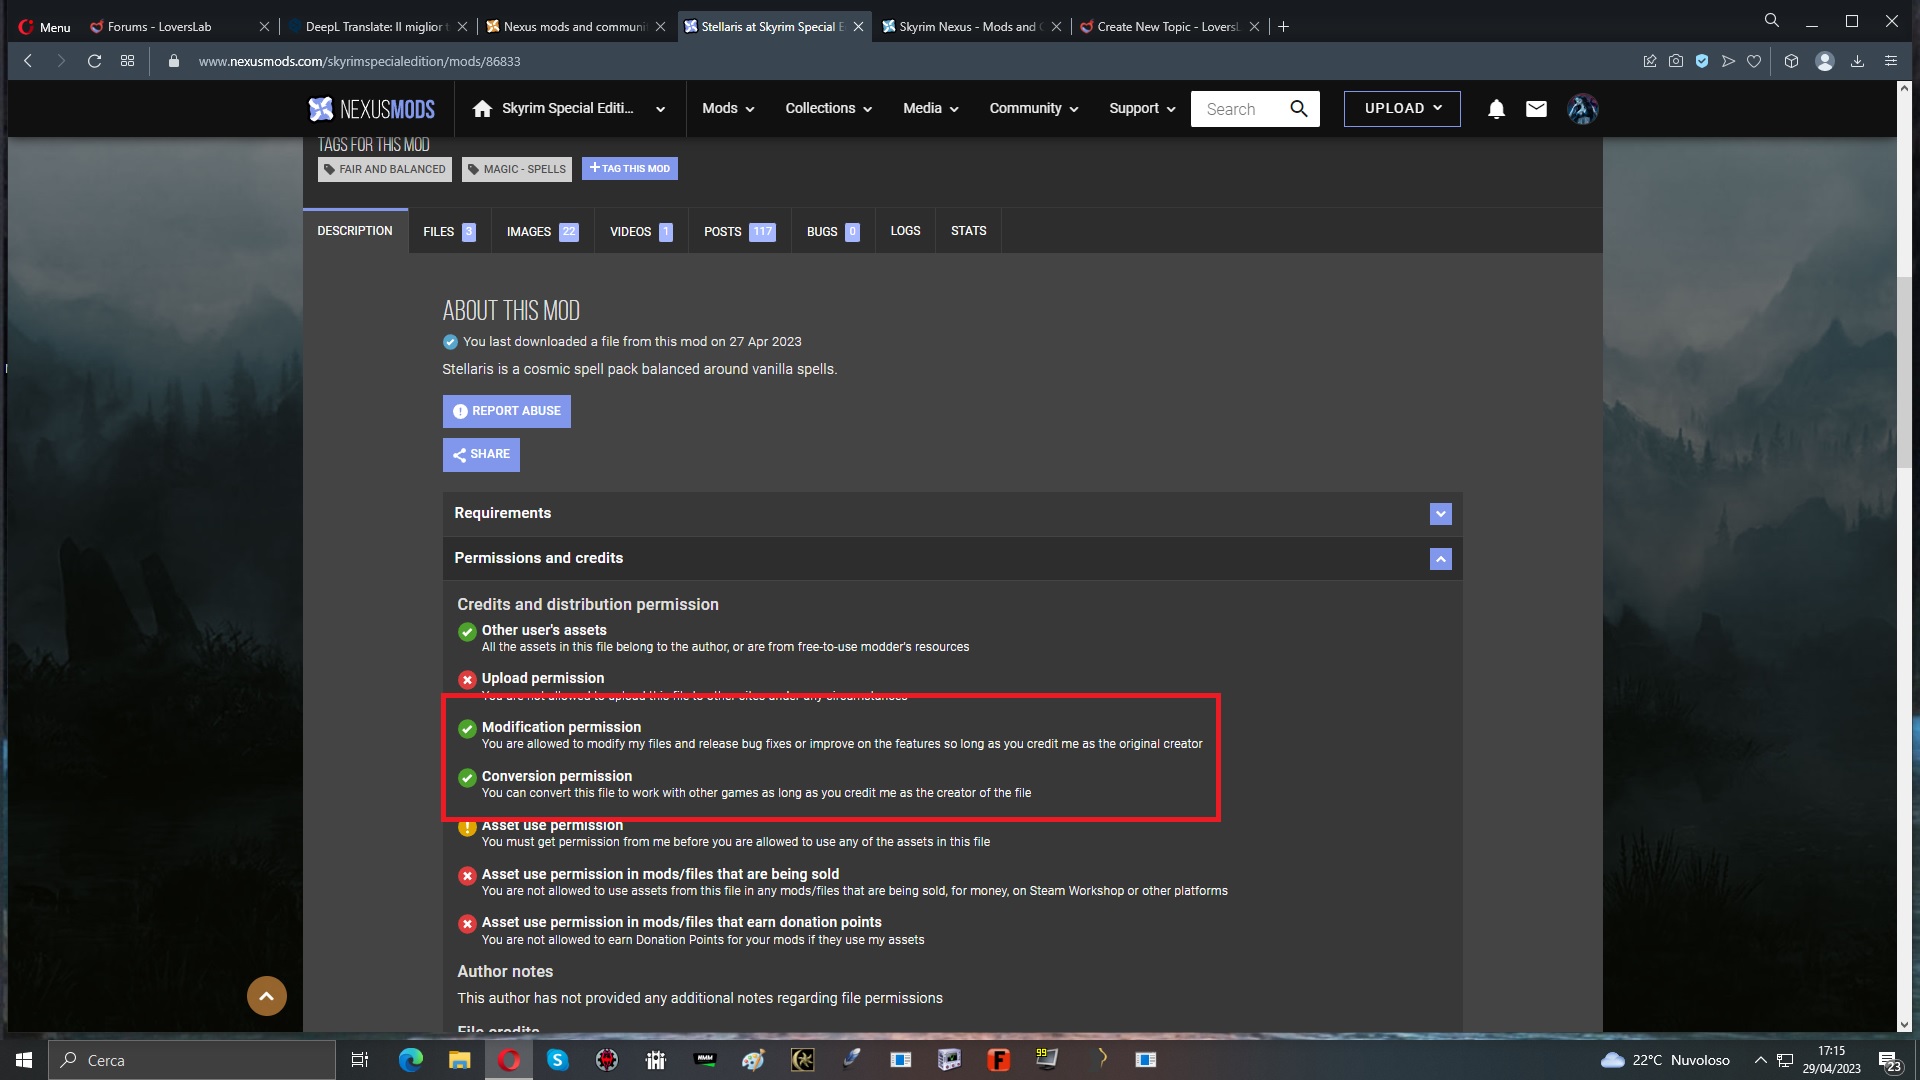Open a new browser tab
This screenshot has height=1080, width=1920.
click(1283, 27)
